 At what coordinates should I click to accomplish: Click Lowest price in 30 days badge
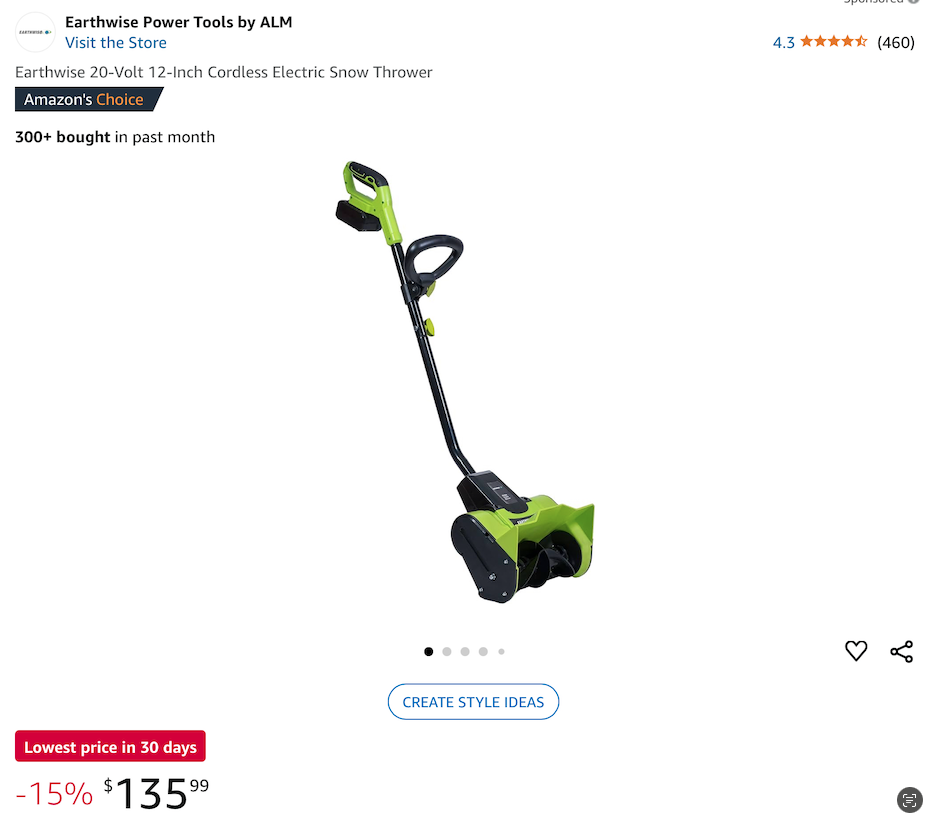click(x=110, y=746)
